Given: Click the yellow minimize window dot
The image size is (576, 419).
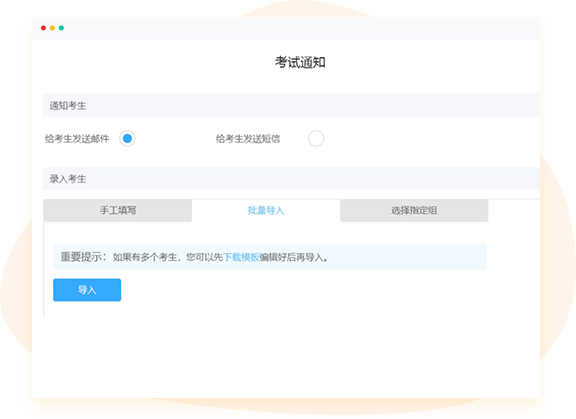Looking at the screenshot, I should pos(53,28).
